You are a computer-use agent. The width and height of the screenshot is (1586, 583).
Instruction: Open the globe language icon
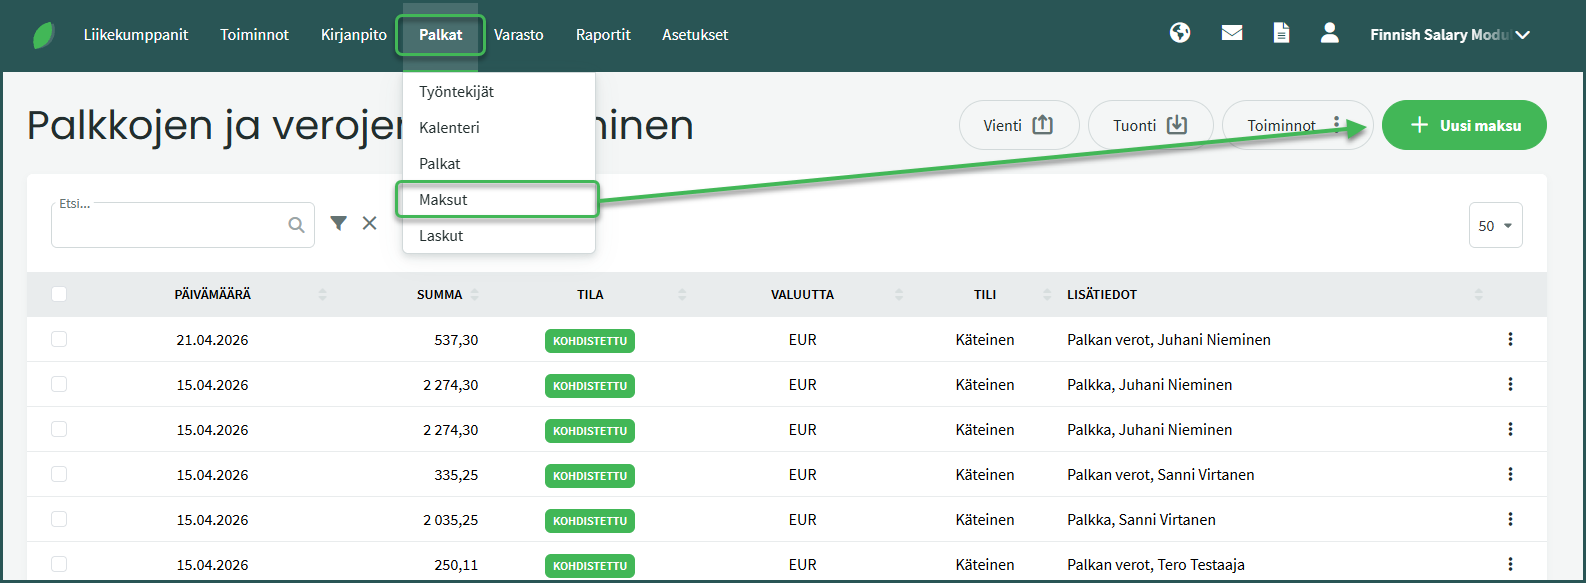point(1180,34)
